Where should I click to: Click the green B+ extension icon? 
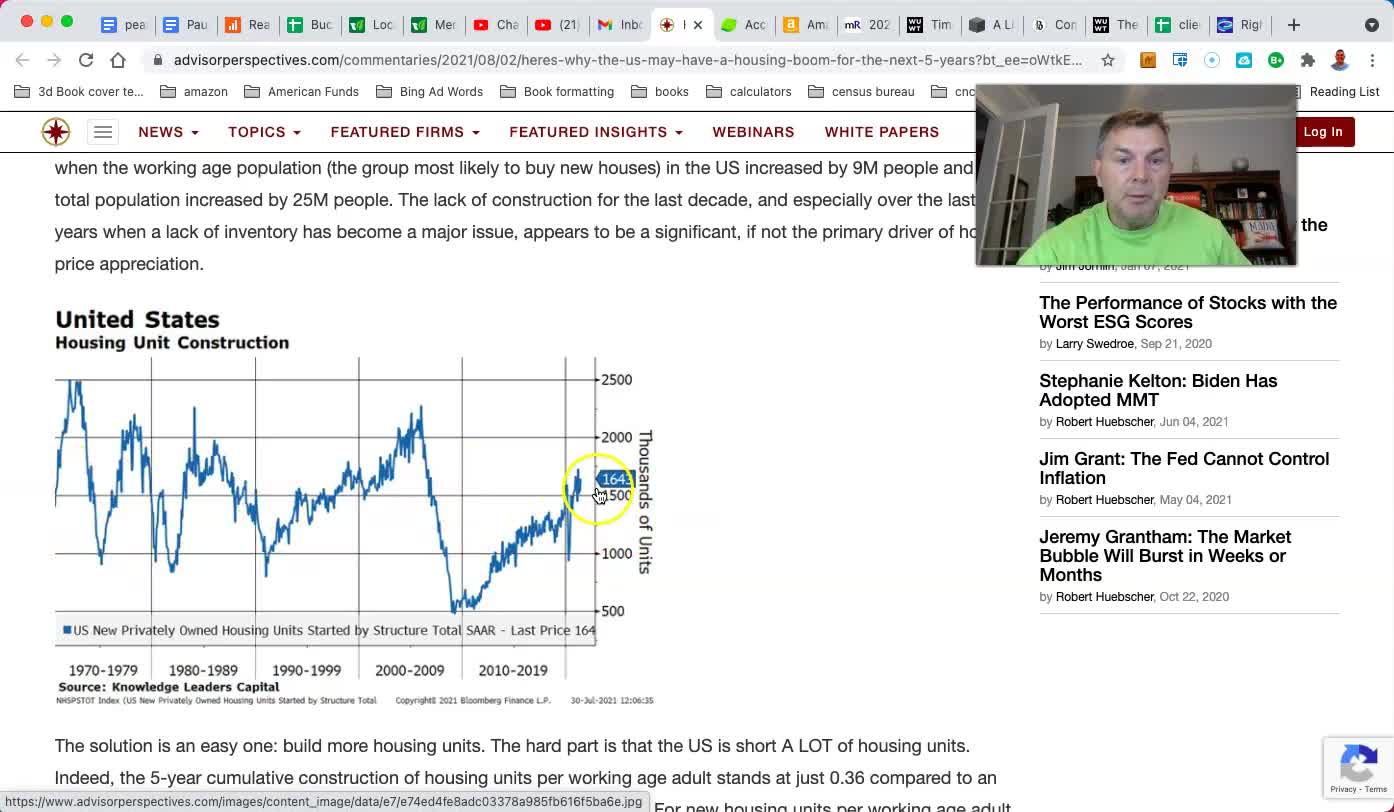pos(1276,60)
